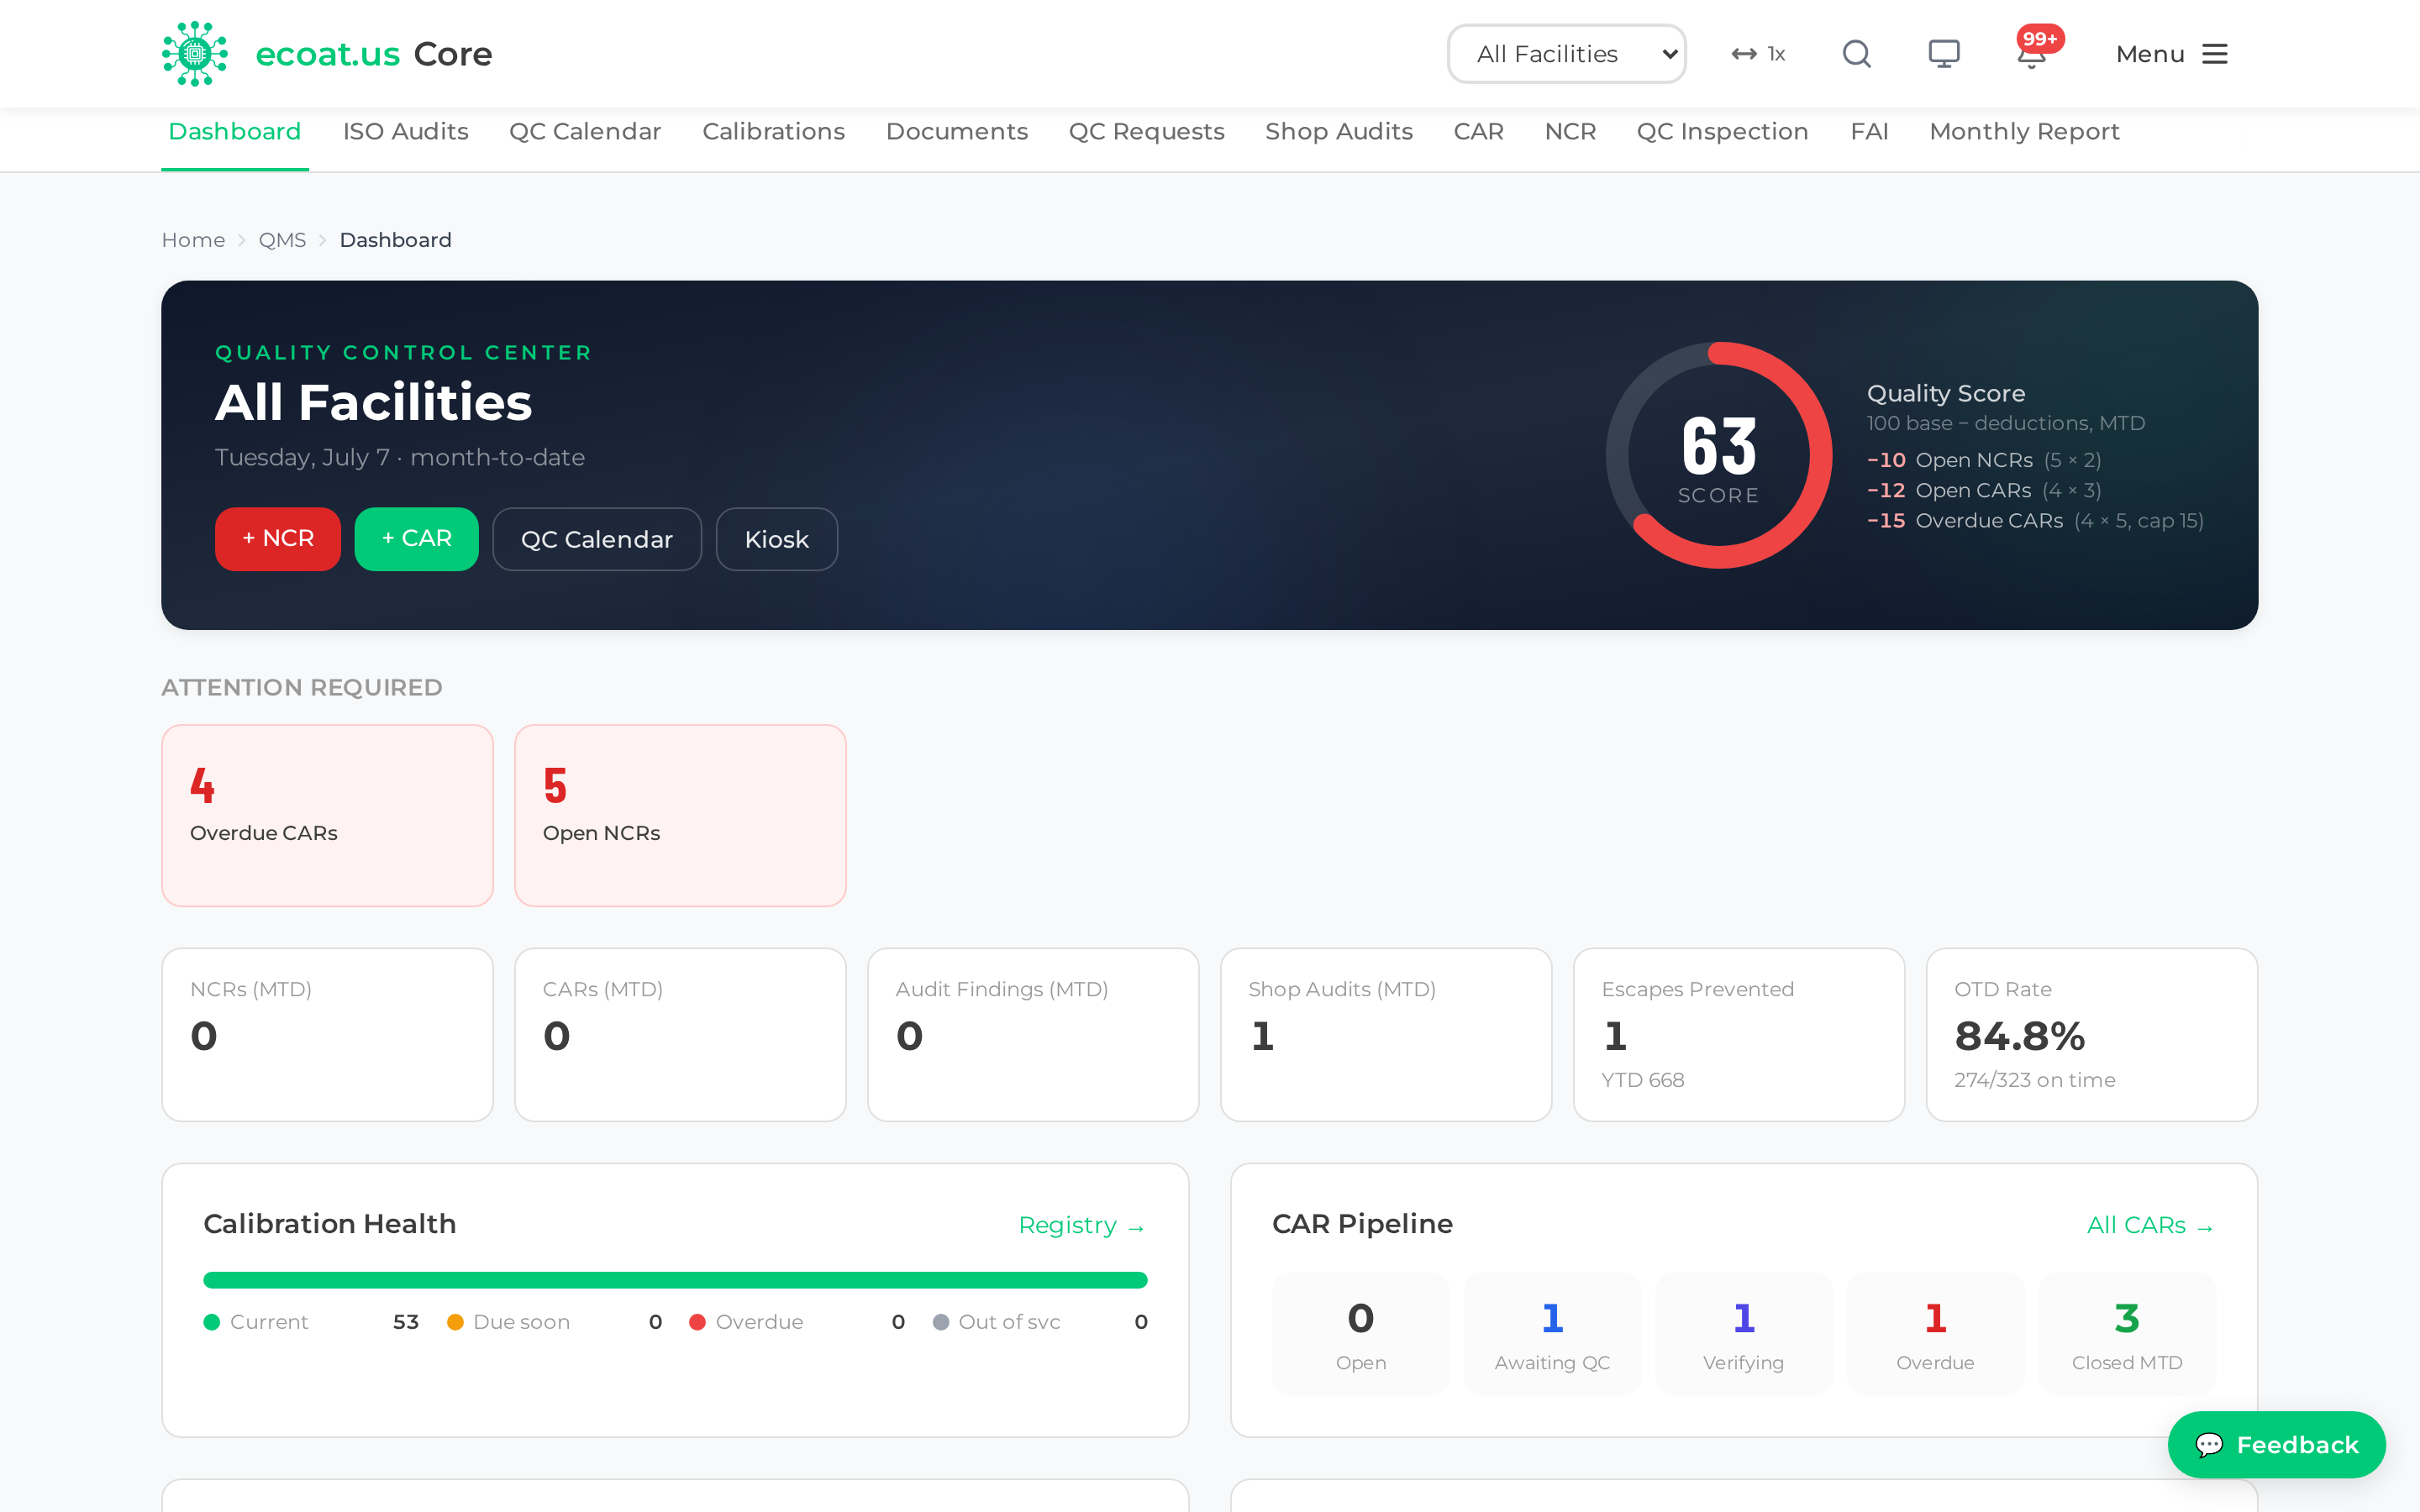Click the green Calibration Health progress bar
The width and height of the screenshot is (2420, 1512).
676,1280
